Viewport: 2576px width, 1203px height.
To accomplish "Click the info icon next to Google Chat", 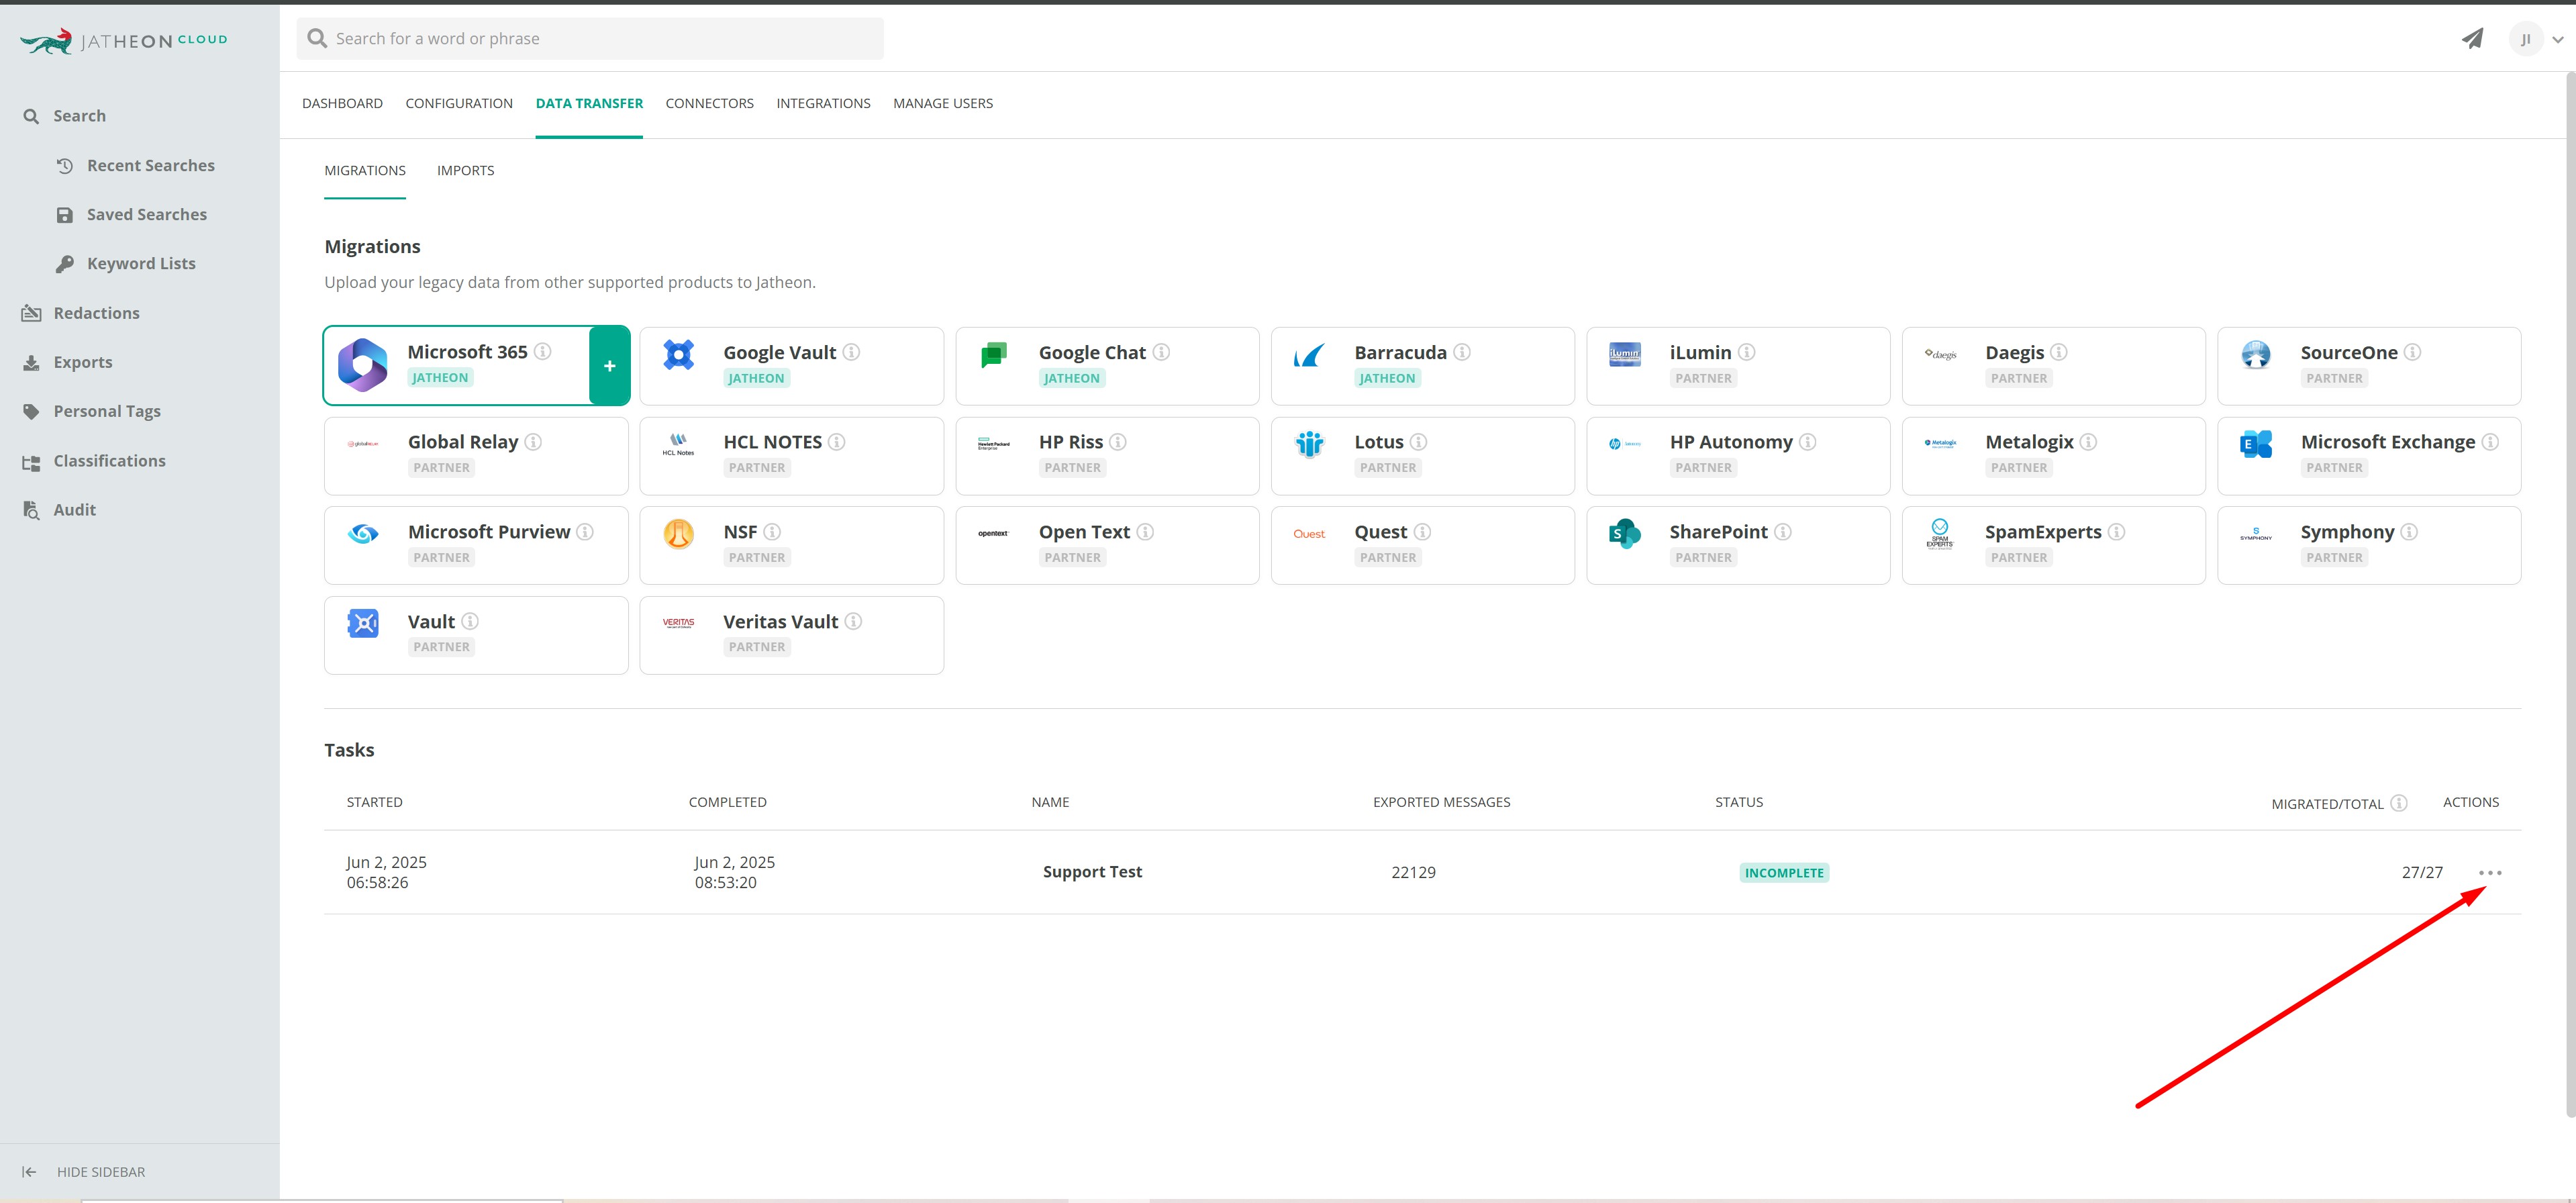I will [1161, 352].
